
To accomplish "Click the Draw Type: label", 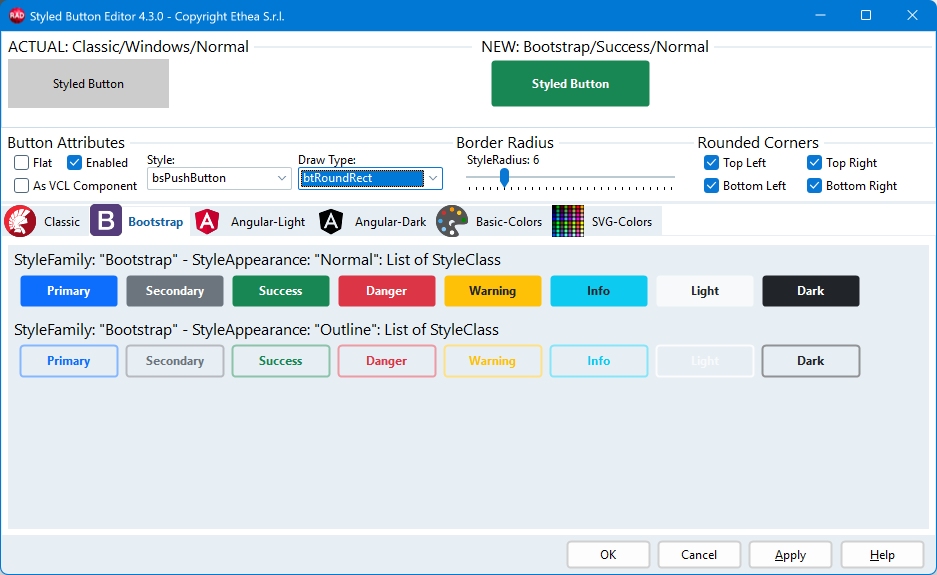I will [327, 160].
